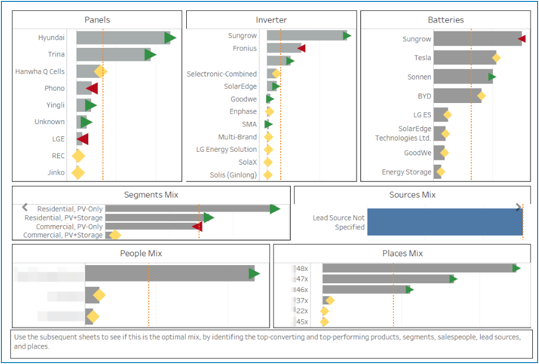Select the Commercial, PV+Storage label
This screenshot has width=539, height=364.
point(63,235)
